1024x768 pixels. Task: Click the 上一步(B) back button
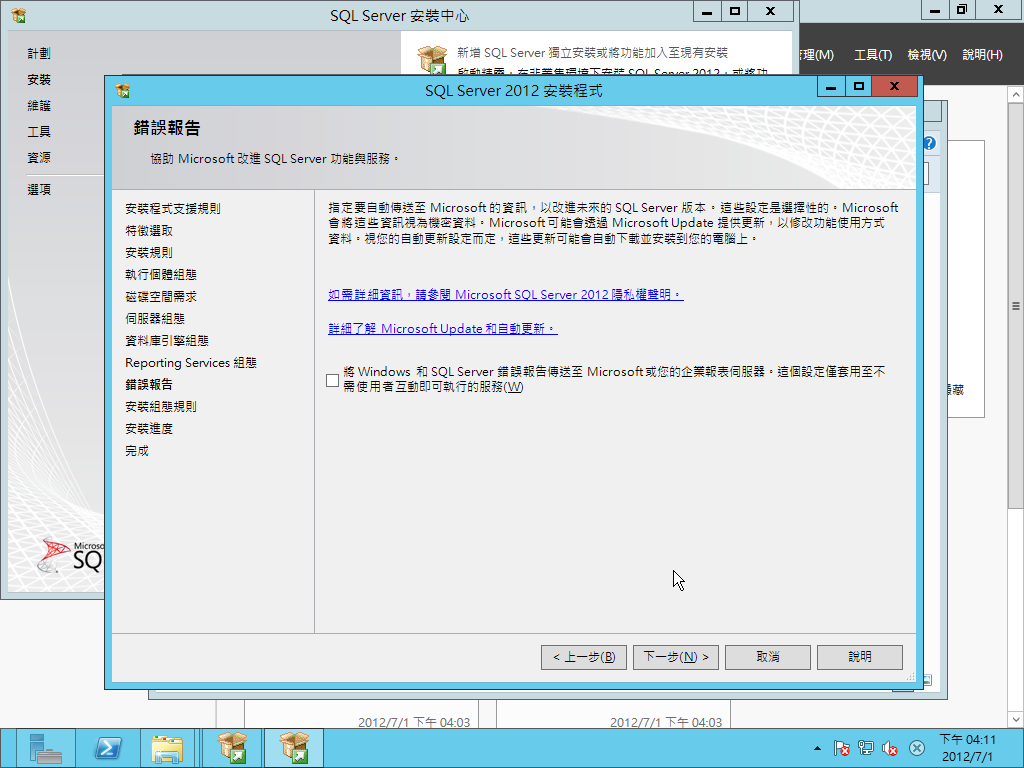click(x=584, y=657)
